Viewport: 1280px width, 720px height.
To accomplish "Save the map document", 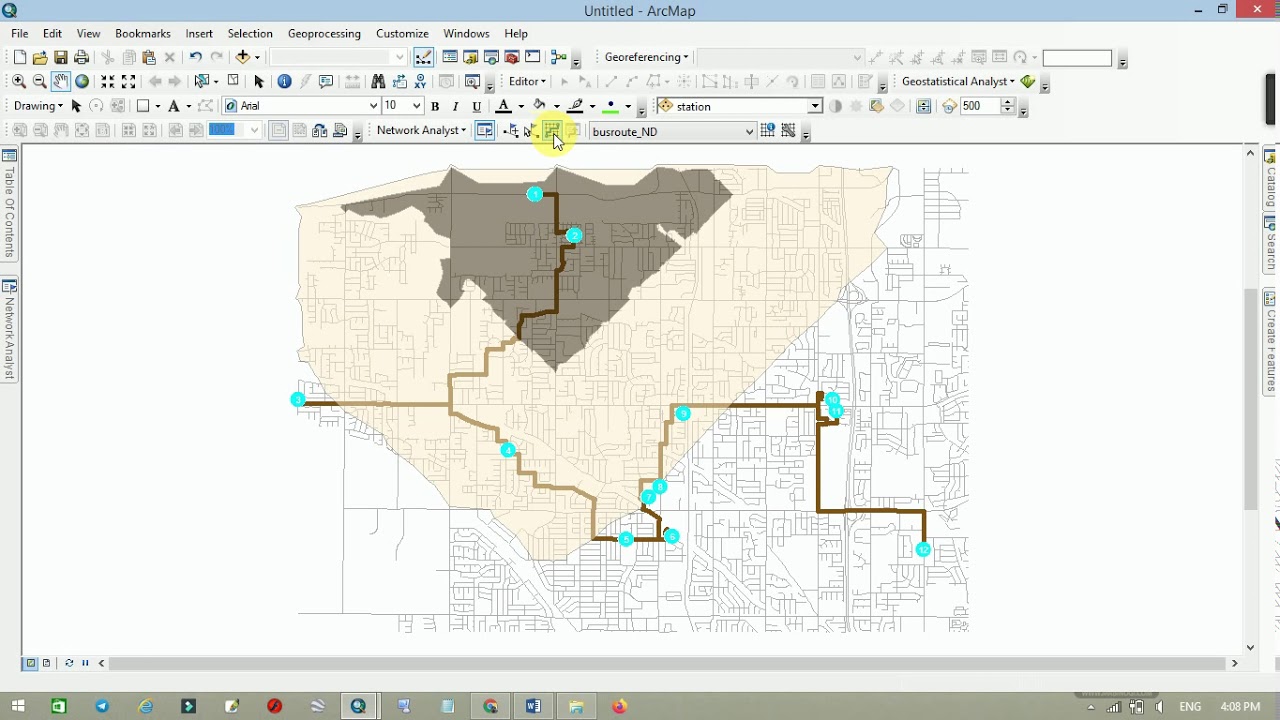I will pyautogui.click(x=61, y=57).
